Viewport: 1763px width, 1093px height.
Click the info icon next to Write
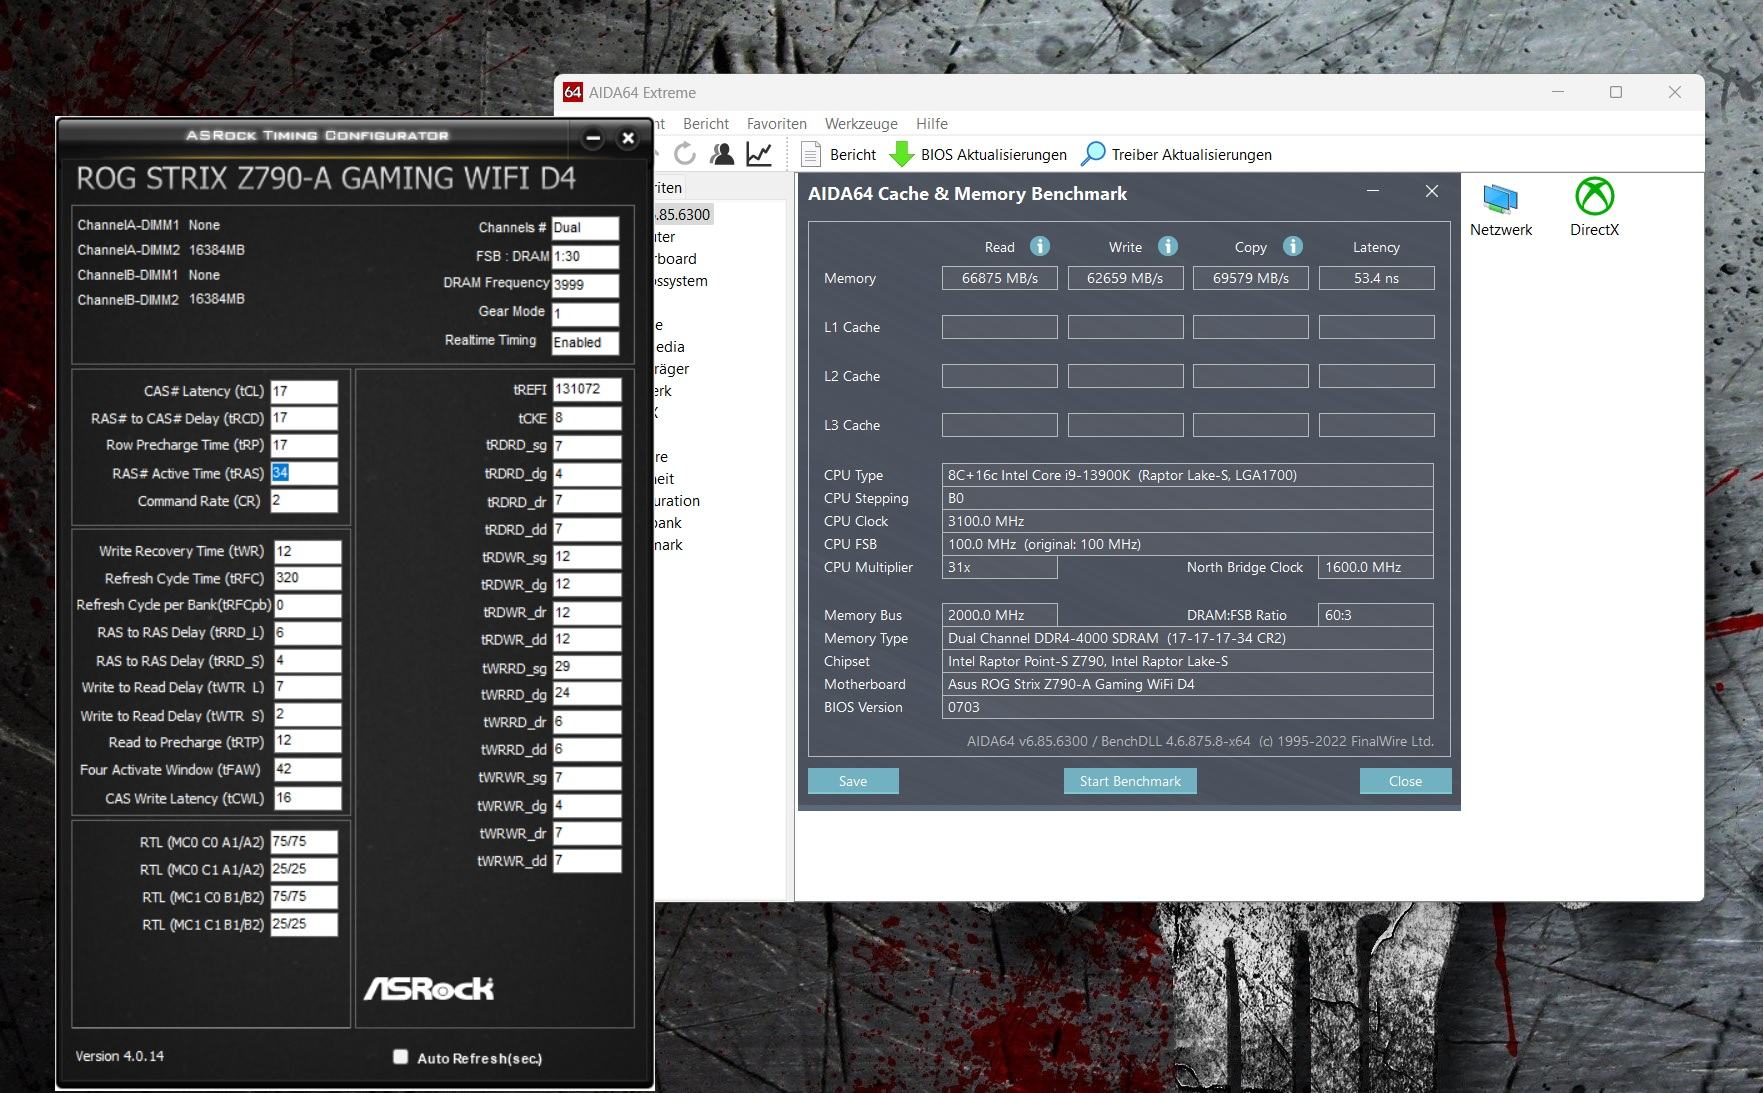1168,246
